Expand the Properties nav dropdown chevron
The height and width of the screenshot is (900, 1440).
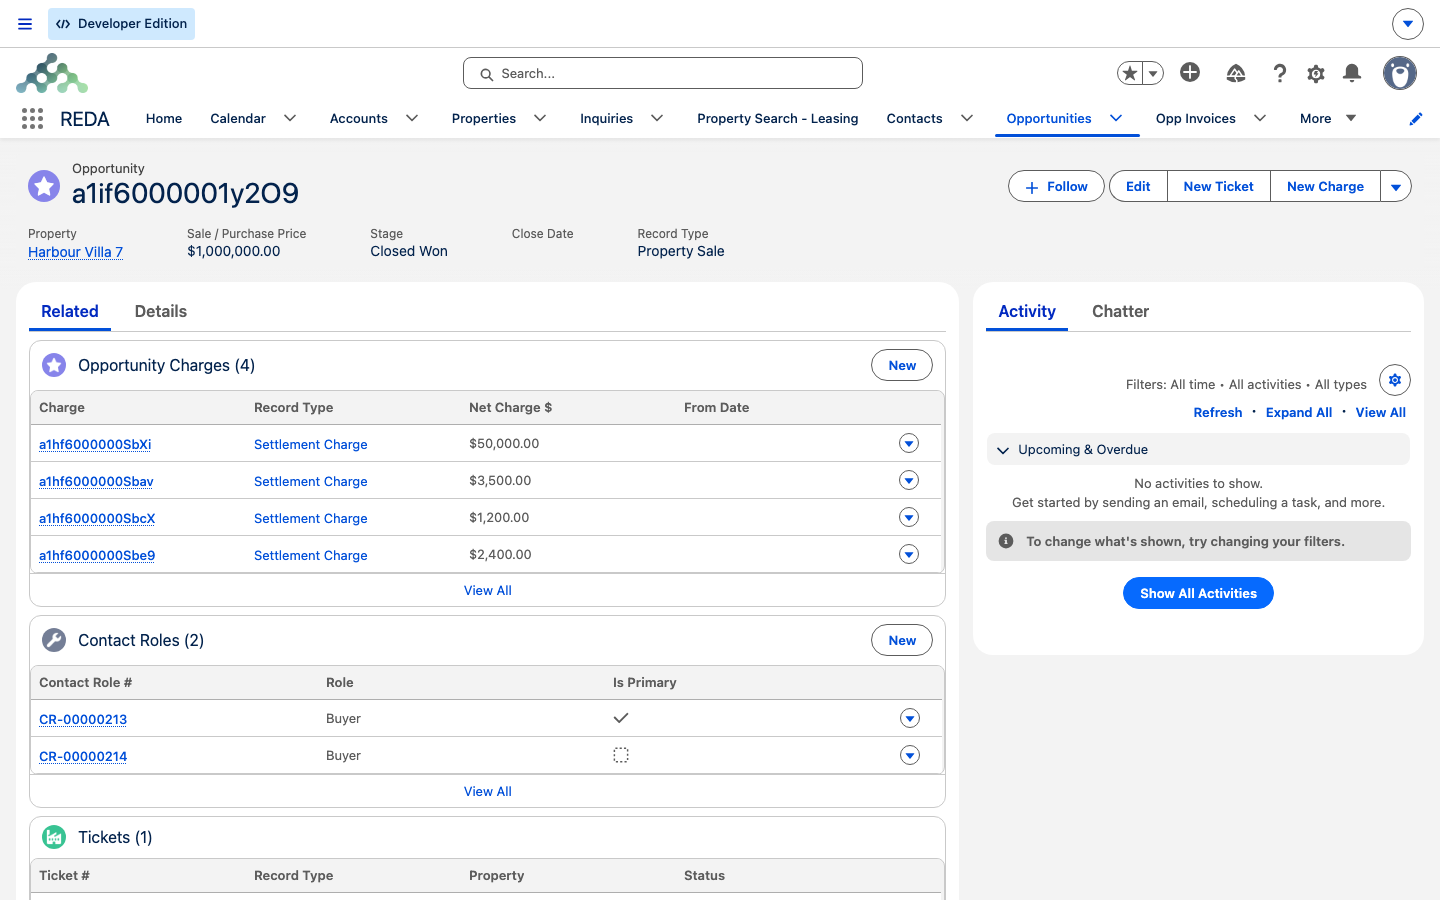point(540,118)
